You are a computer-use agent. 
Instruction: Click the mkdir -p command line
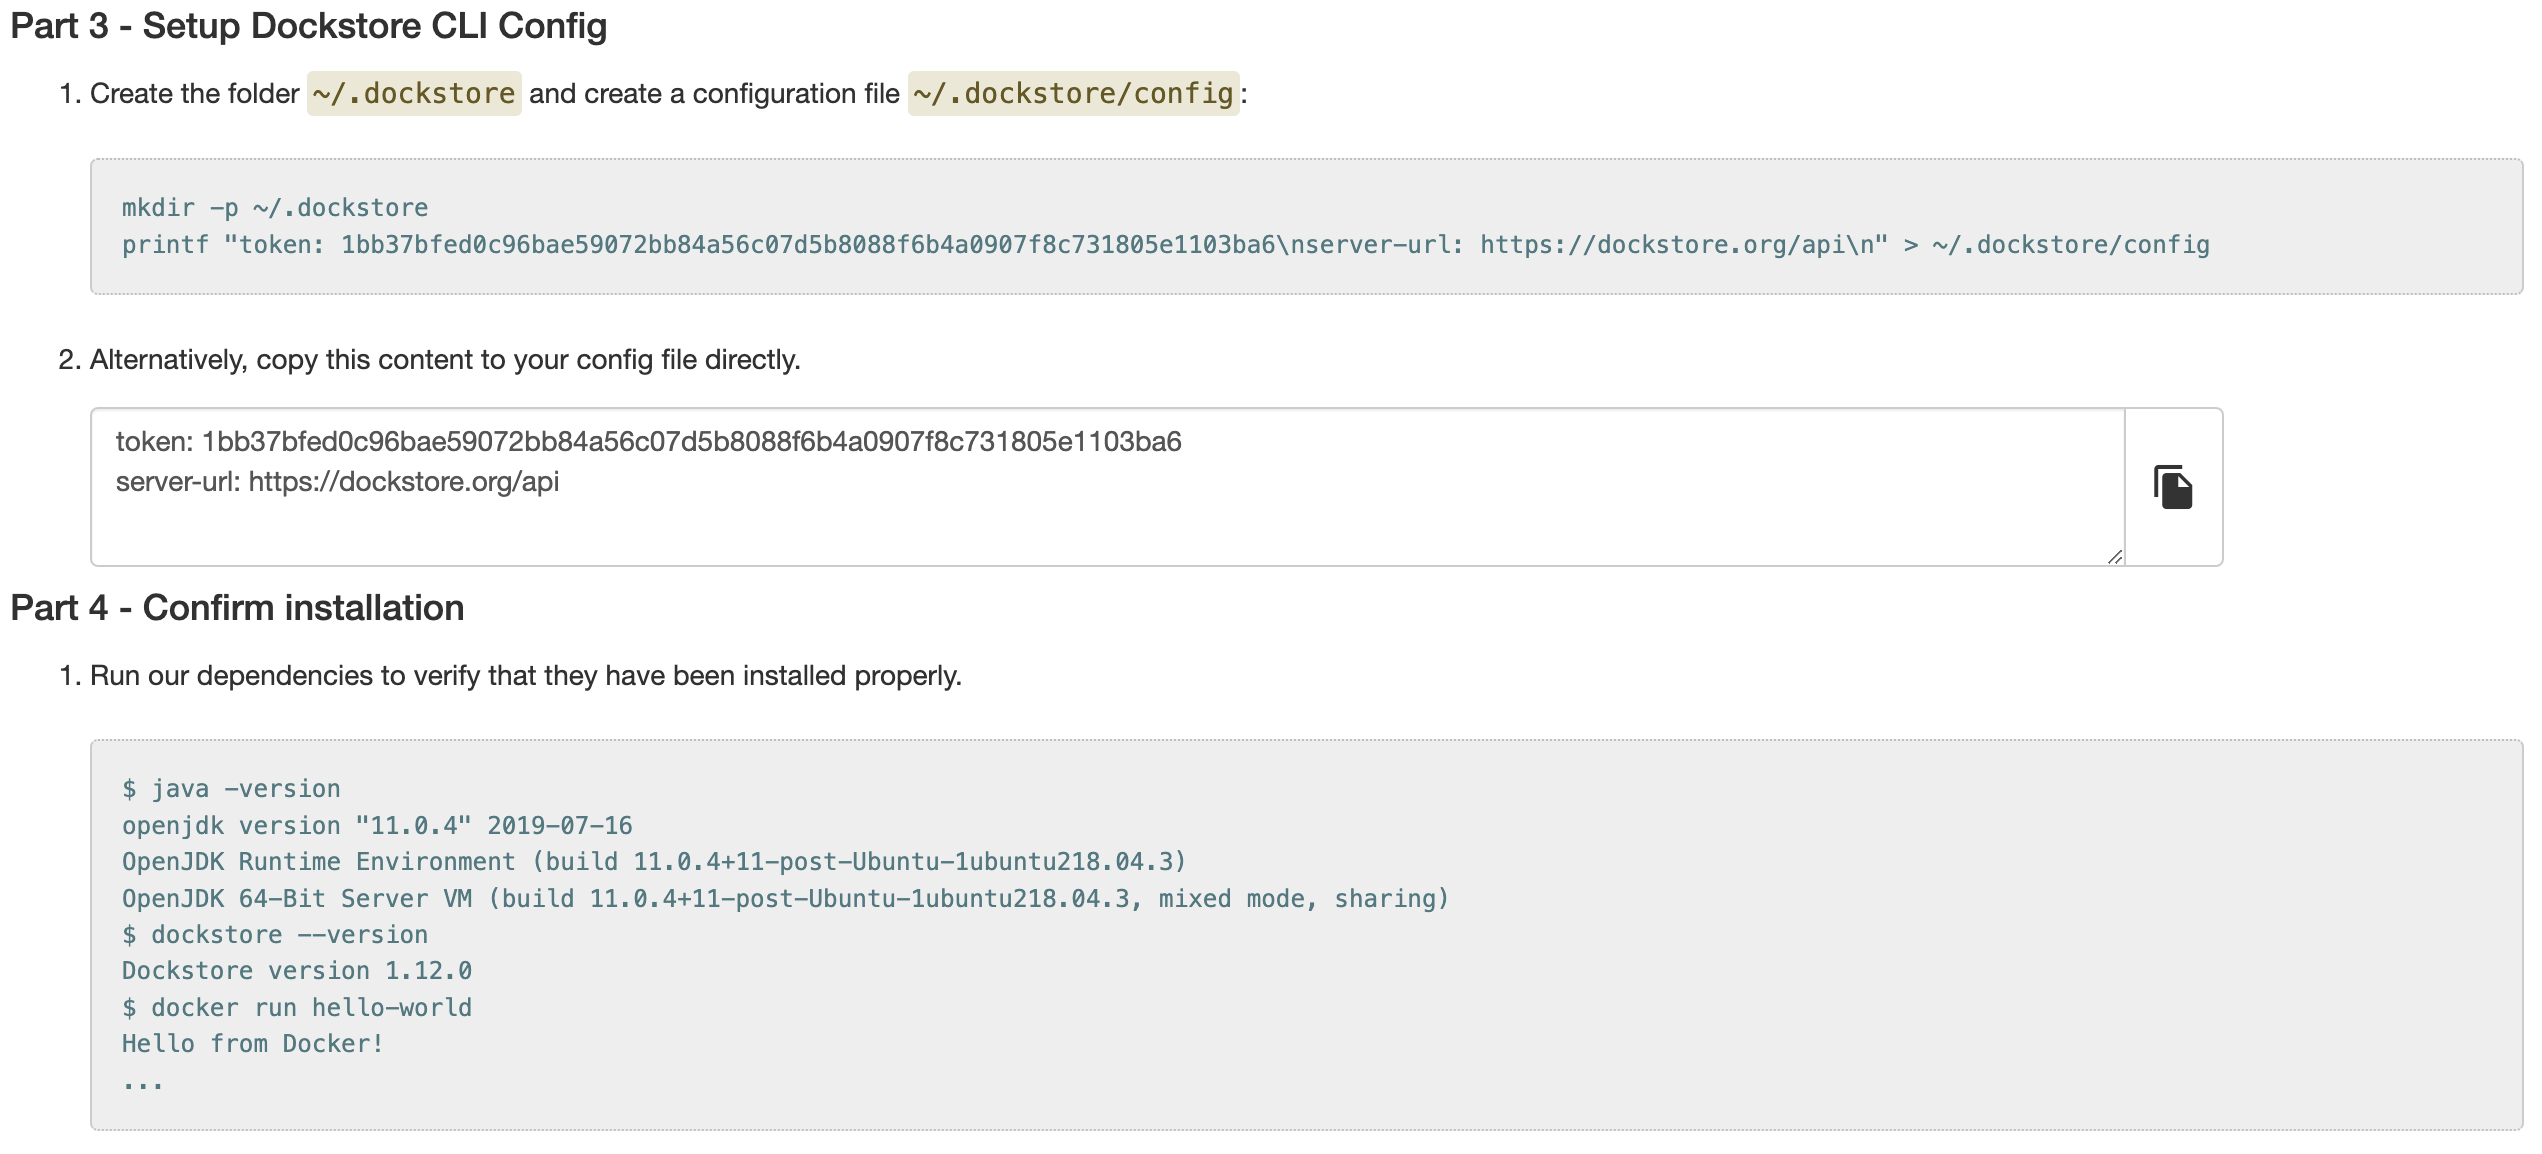point(275,208)
